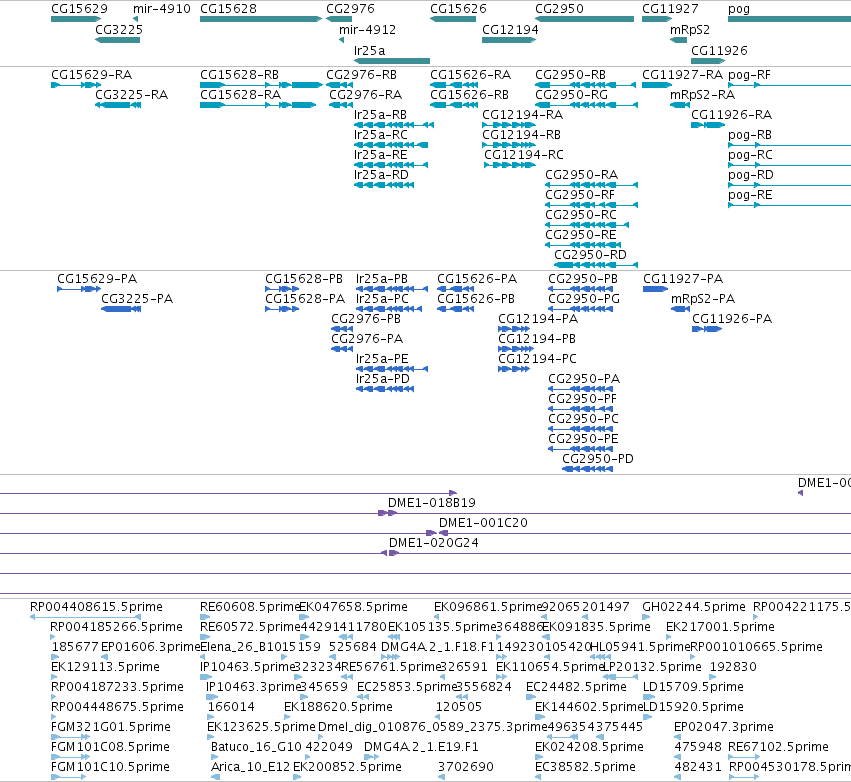Click transcript Ir25a-RE

point(391,165)
